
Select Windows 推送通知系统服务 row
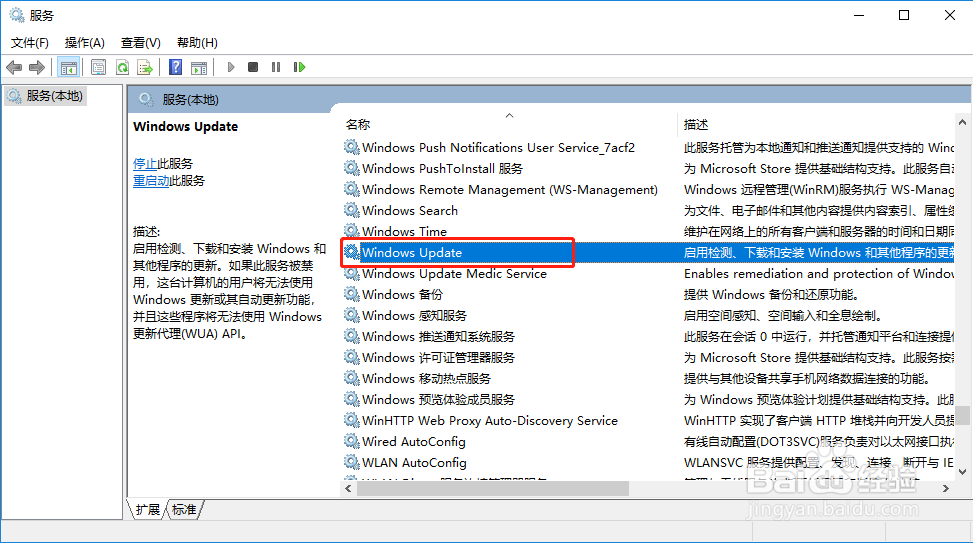click(438, 337)
